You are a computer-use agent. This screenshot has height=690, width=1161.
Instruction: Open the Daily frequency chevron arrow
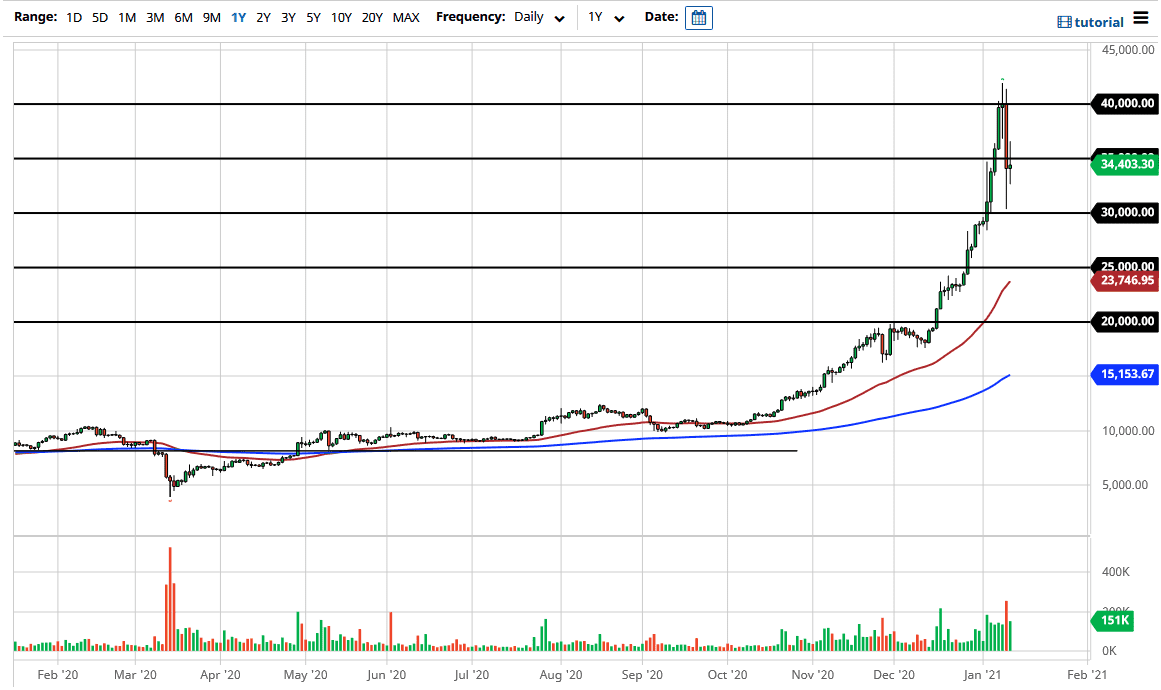559,18
